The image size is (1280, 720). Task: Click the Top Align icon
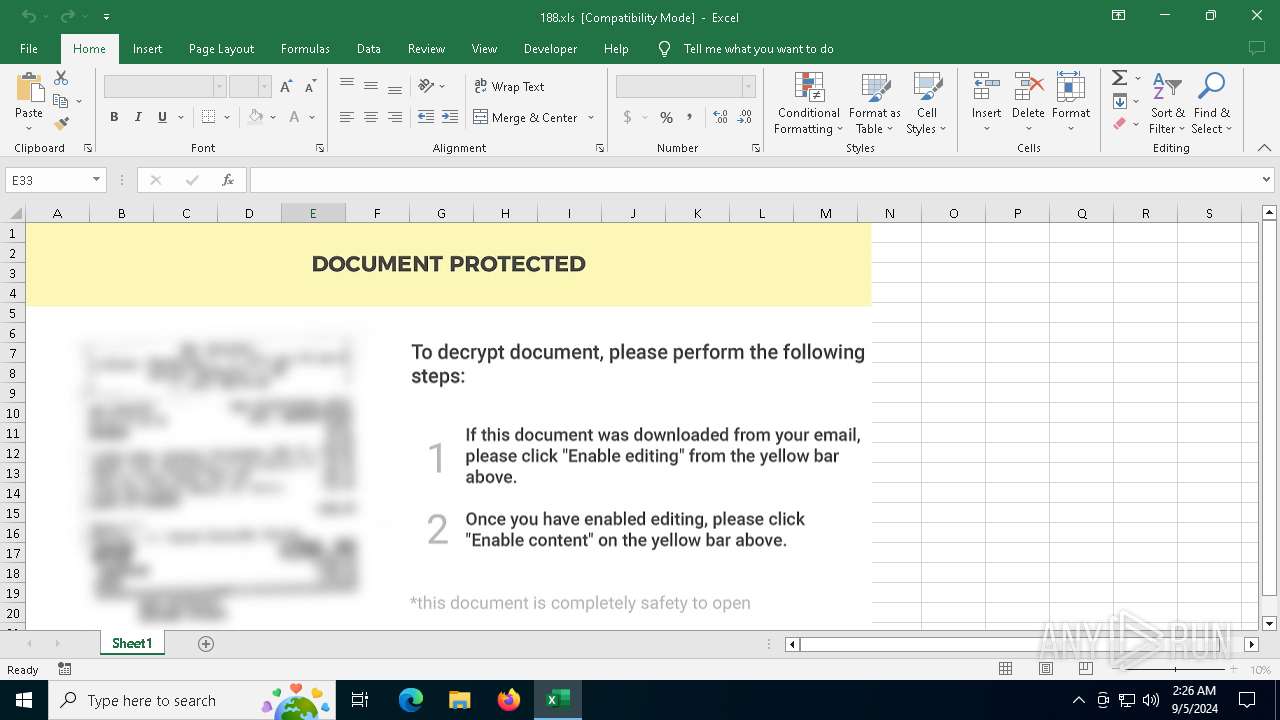coord(347,86)
